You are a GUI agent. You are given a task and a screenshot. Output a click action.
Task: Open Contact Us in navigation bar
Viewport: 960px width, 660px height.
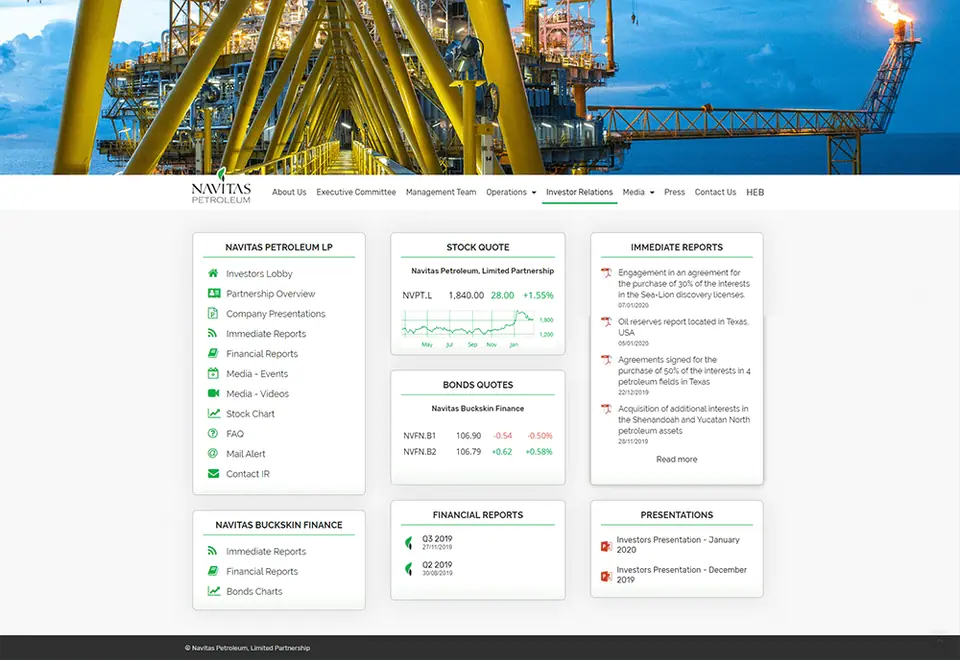[715, 192]
